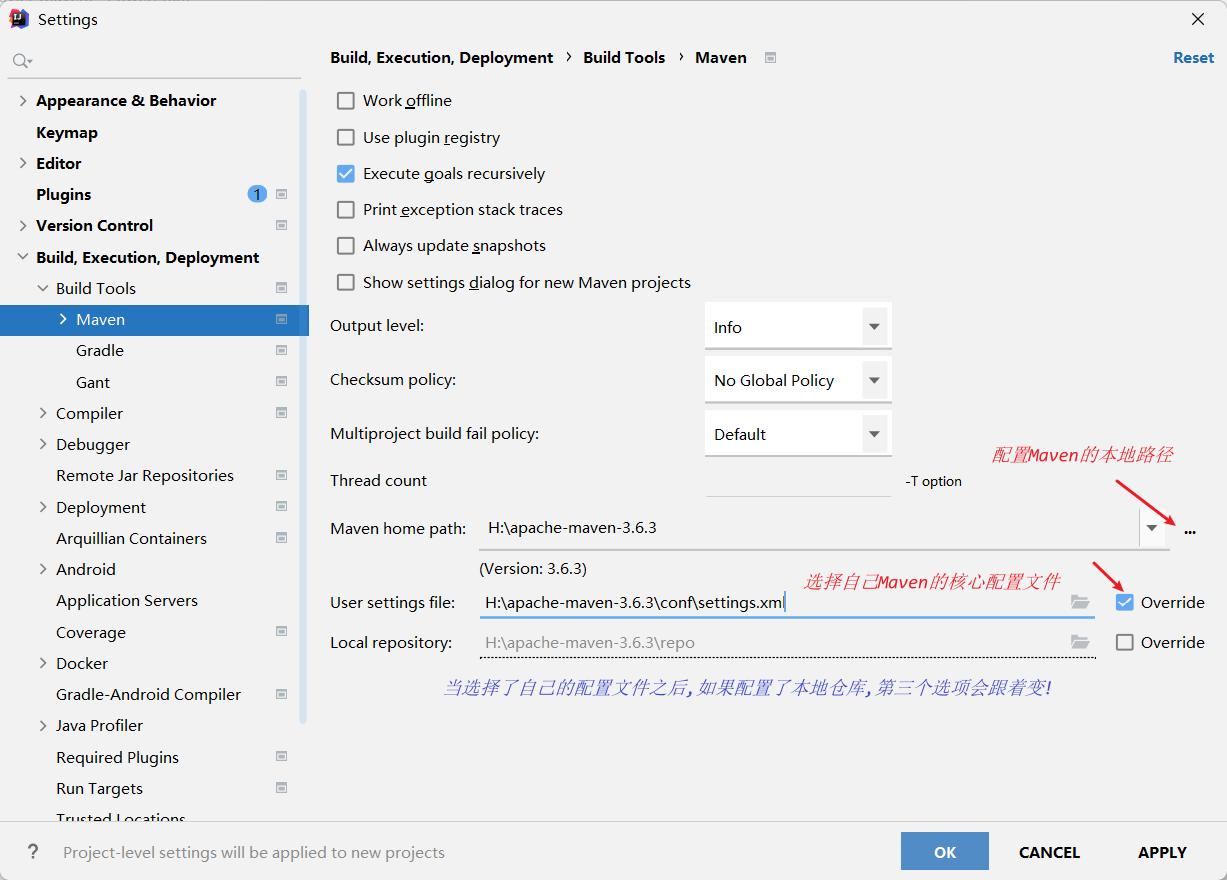Expand the Maven home path dropdown arrow
The image size is (1227, 880).
click(1152, 528)
